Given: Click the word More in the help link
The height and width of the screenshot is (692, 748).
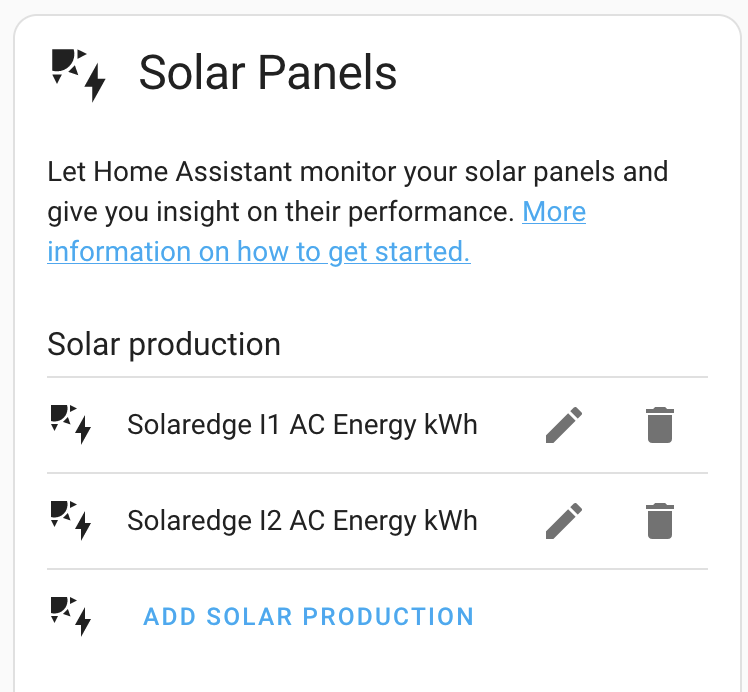Looking at the screenshot, I should [554, 211].
